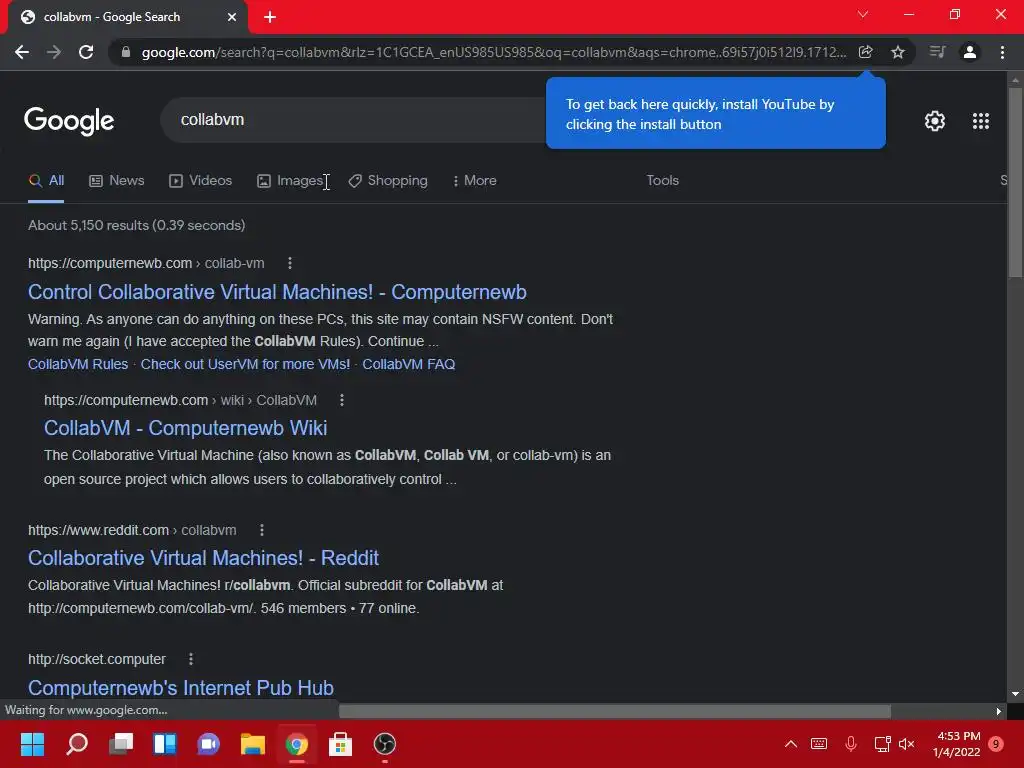The image size is (1024, 768).
Task: Open options for socket.computer result
Action: coord(191,660)
